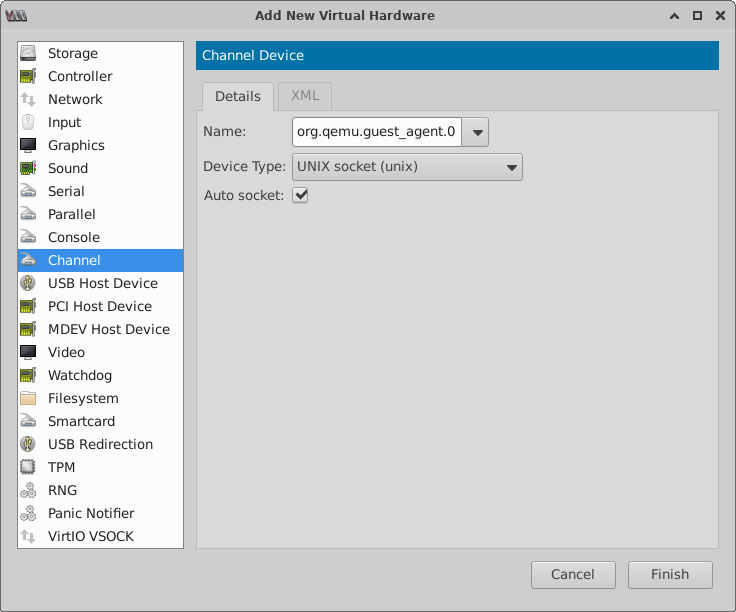Uncheck the Auto socket checkbox
736x612 pixels.
click(300, 195)
